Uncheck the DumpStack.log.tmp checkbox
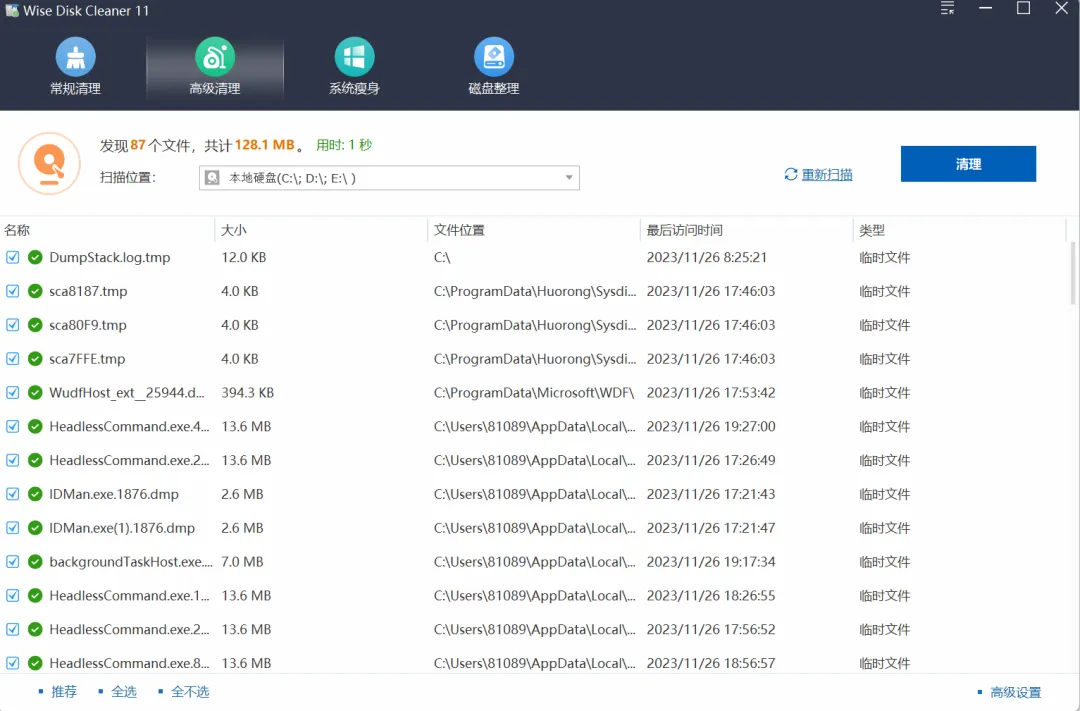Image resolution: width=1080 pixels, height=711 pixels. (12, 258)
